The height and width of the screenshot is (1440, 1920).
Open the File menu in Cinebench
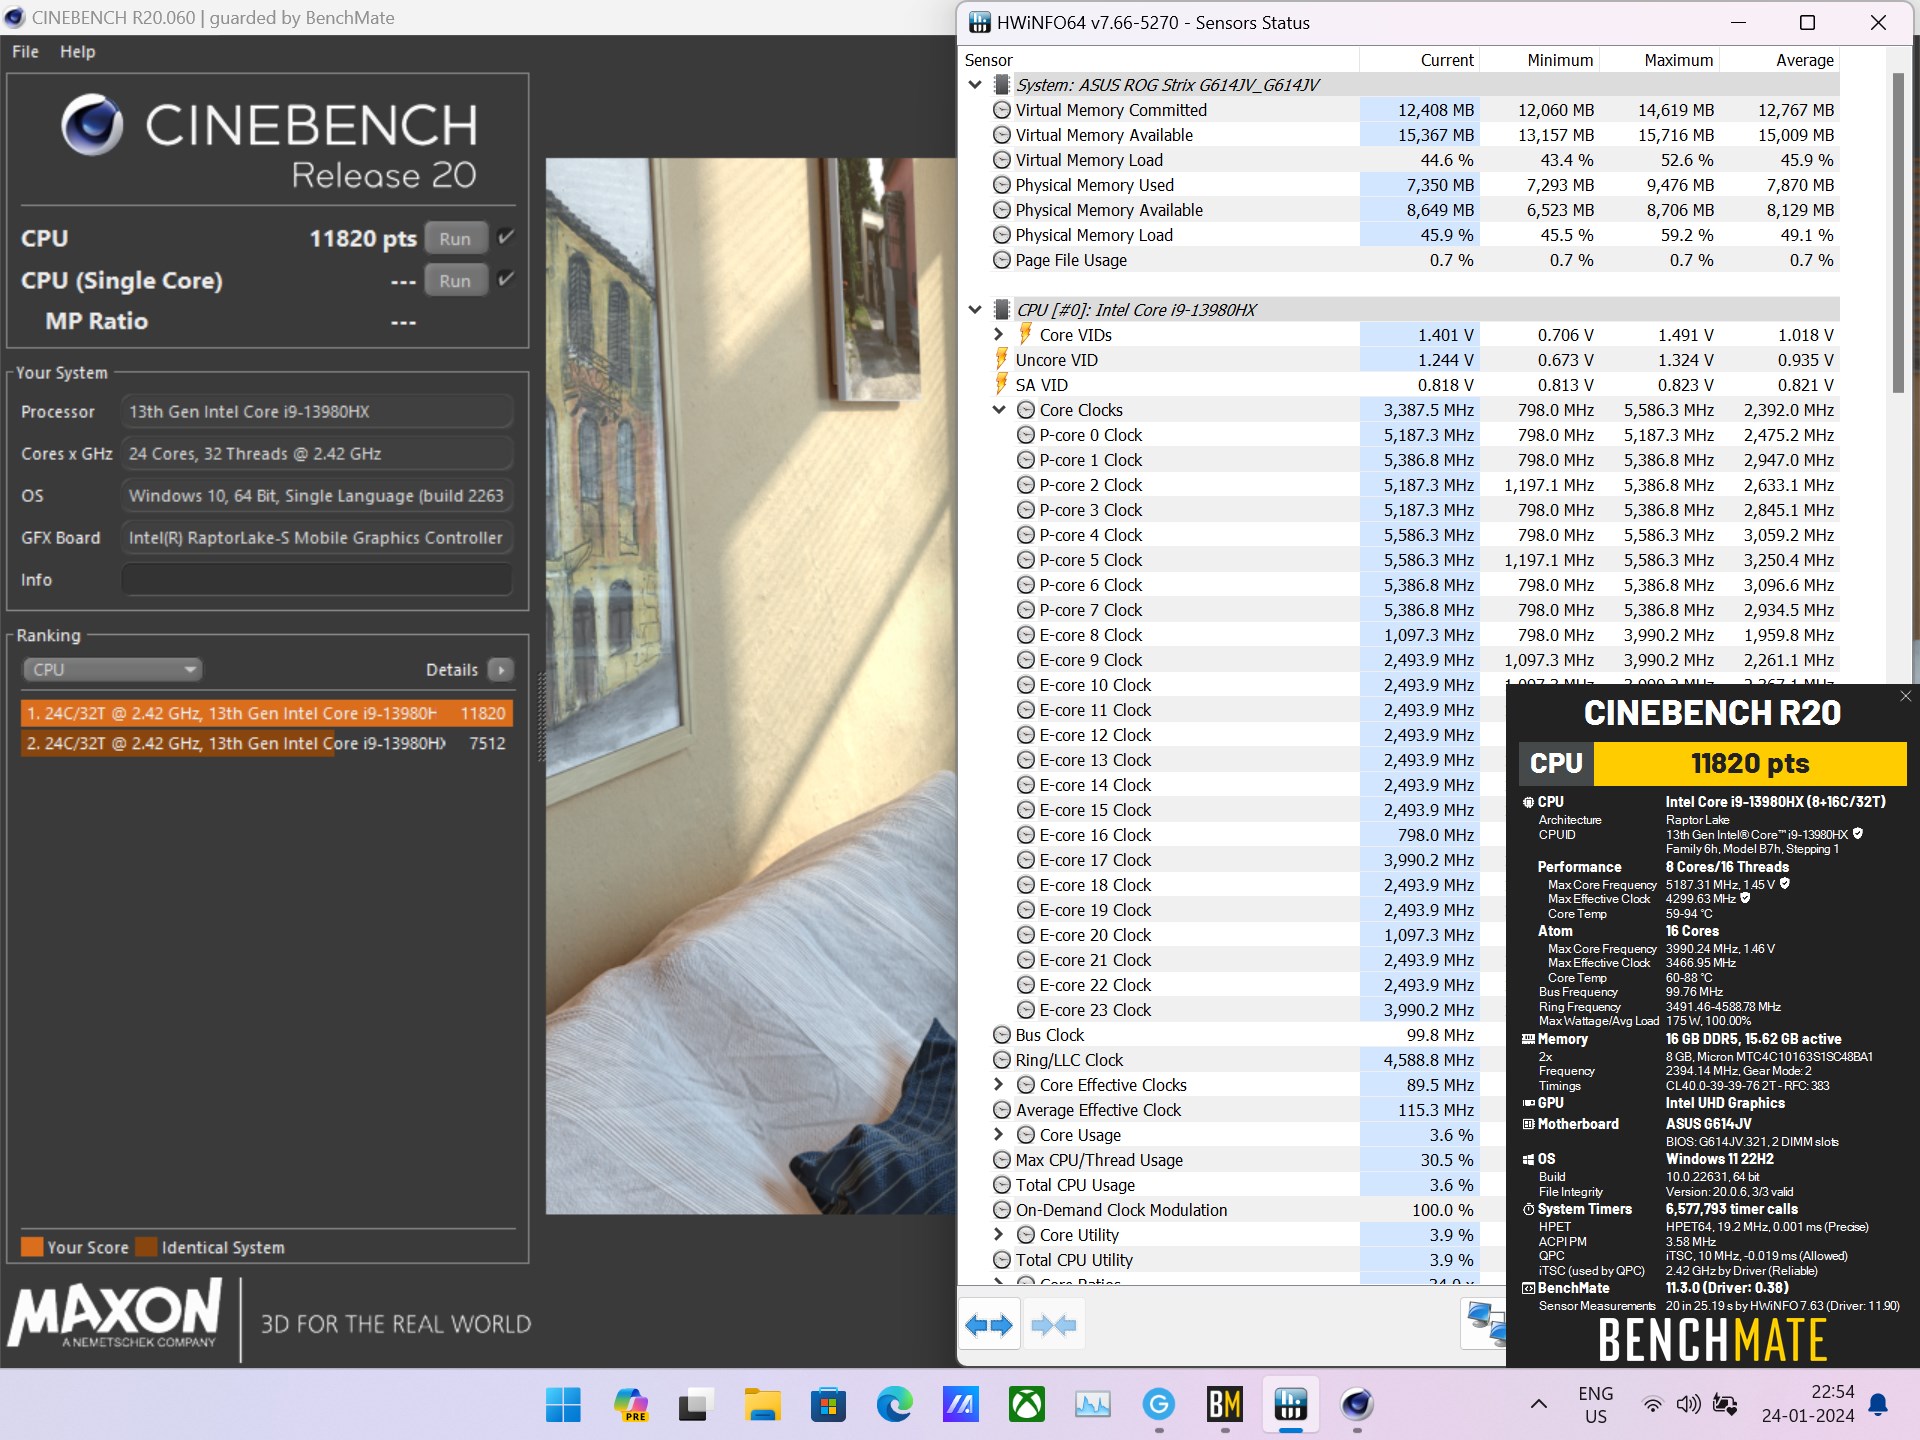pos(25,52)
